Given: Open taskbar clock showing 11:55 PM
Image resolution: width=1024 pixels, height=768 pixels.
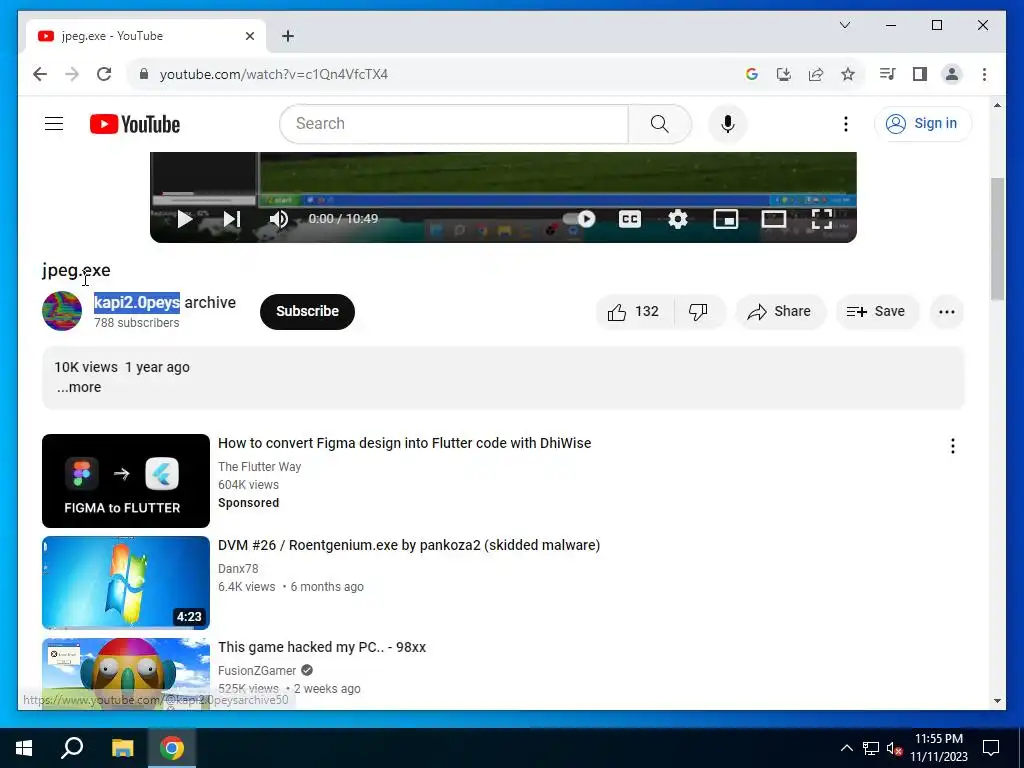Looking at the screenshot, I should [x=938, y=748].
